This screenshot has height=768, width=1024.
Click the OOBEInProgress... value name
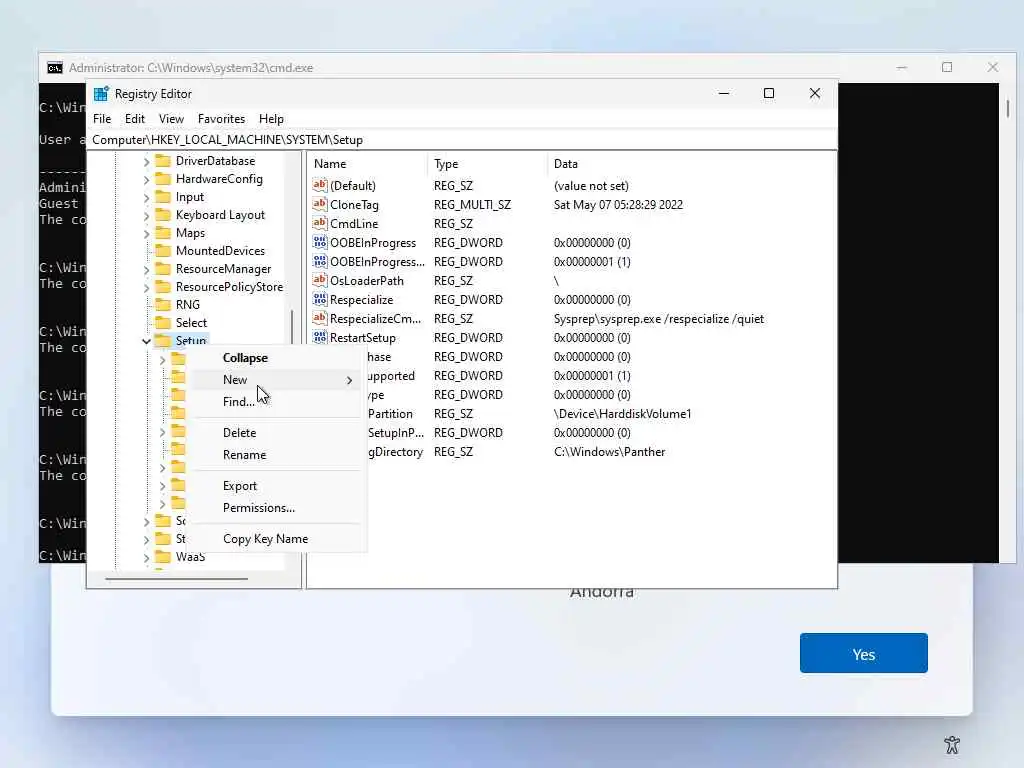tap(377, 261)
